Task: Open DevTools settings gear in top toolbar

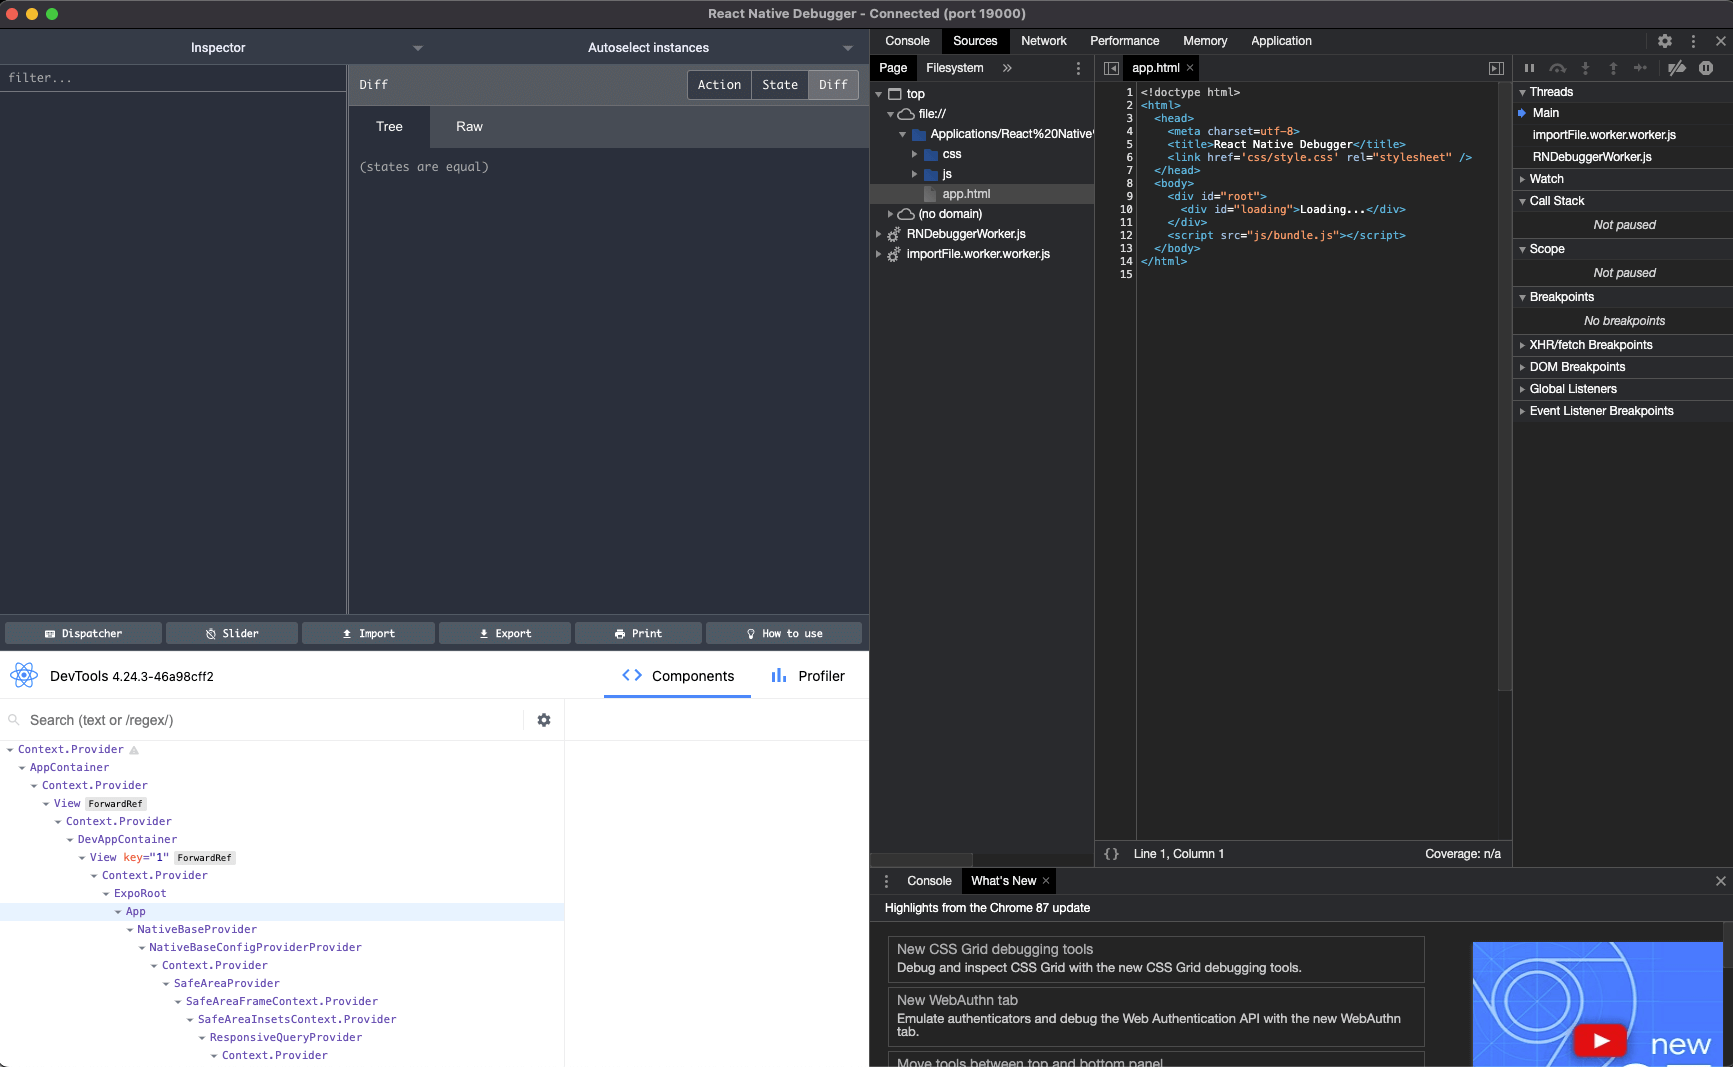Action: coord(1665,41)
